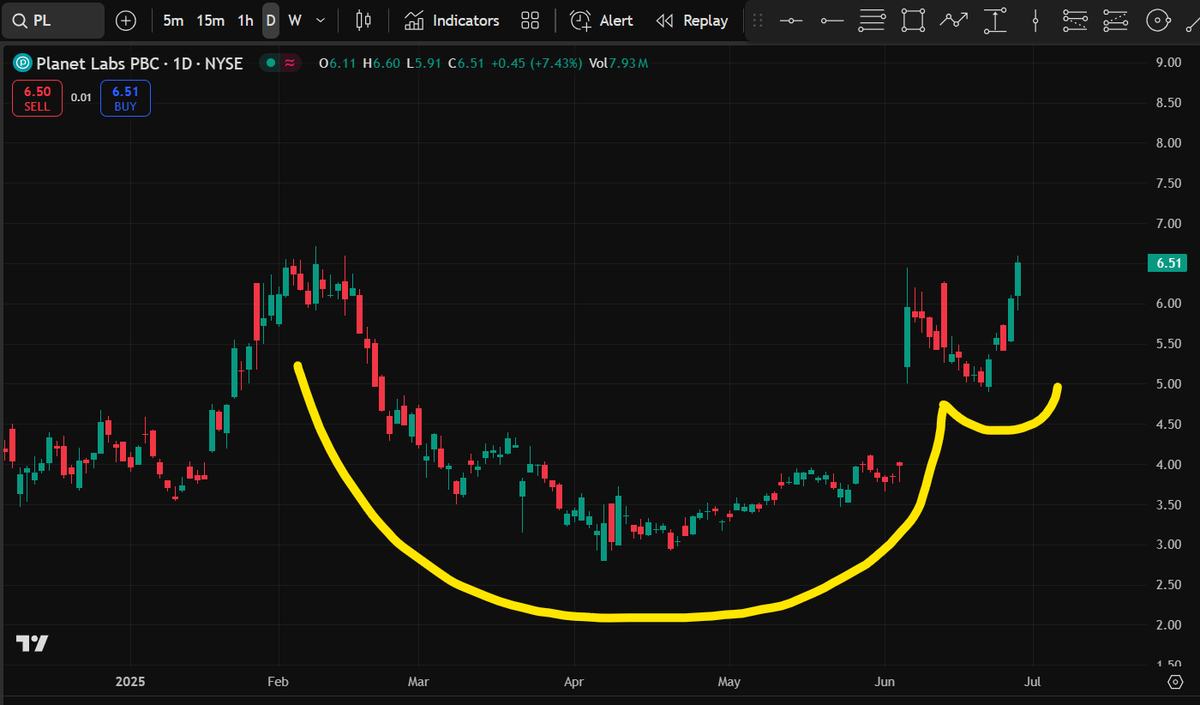The width and height of the screenshot is (1200, 705).
Task: Click the 6.50 SELL button
Action: pyautogui.click(x=37, y=98)
